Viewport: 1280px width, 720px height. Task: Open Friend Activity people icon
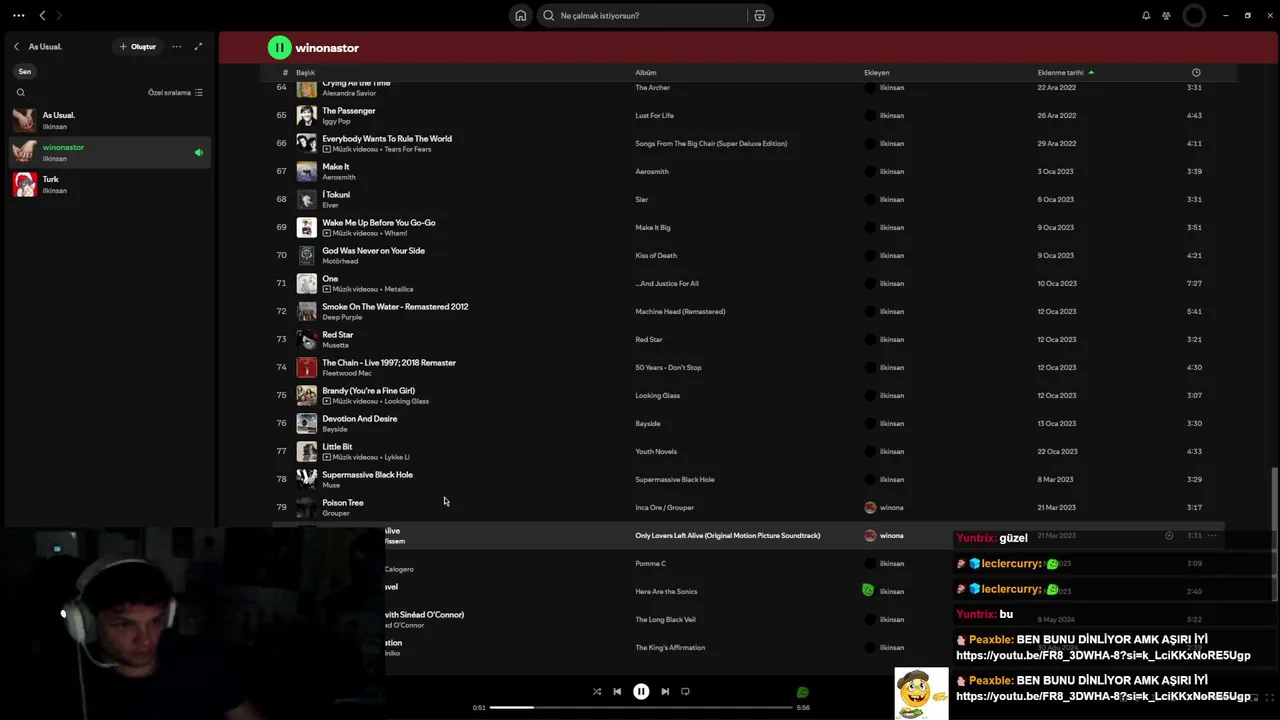click(1166, 15)
